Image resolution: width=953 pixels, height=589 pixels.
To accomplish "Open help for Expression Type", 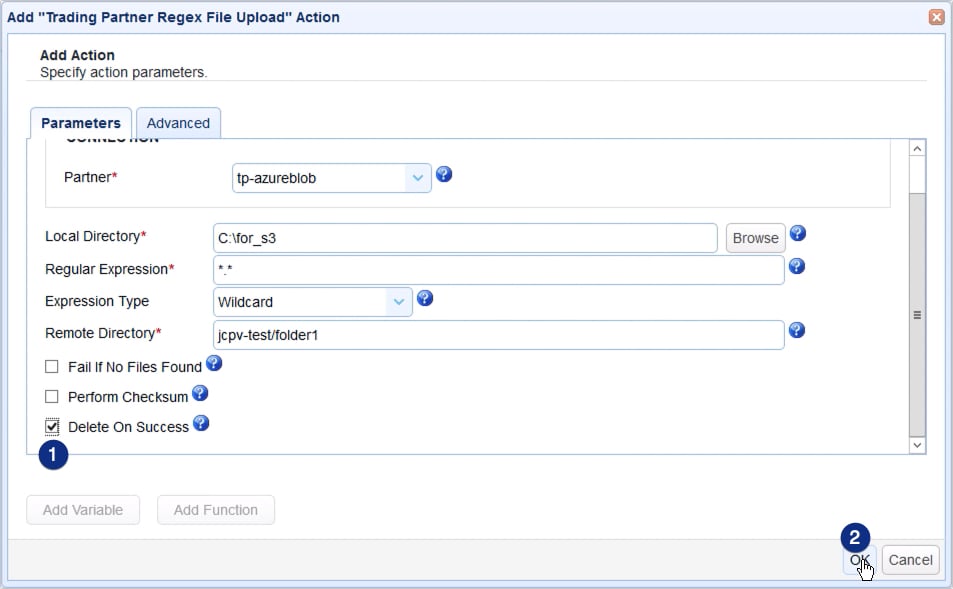I will (424, 297).
